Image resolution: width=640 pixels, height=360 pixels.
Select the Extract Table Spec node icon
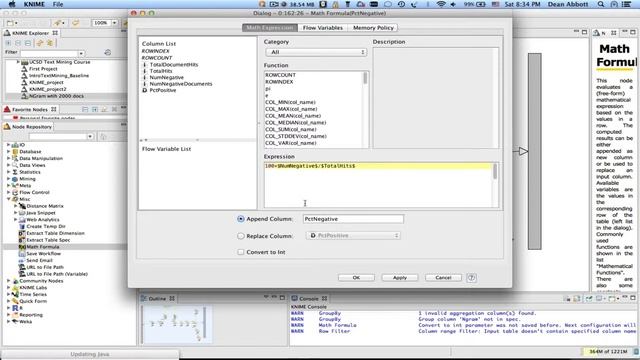22,240
